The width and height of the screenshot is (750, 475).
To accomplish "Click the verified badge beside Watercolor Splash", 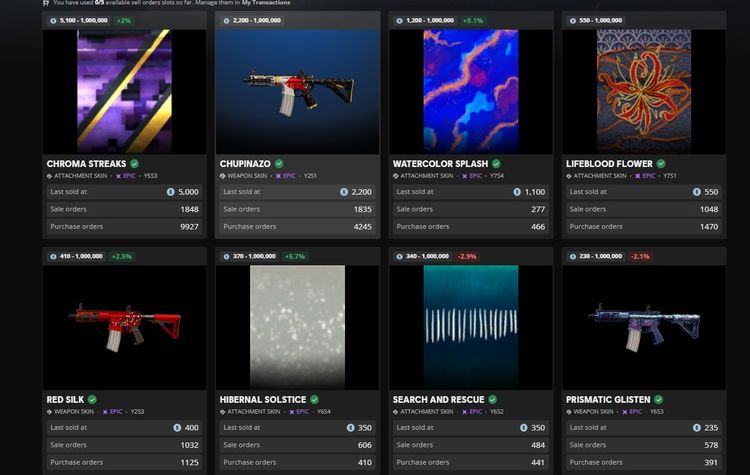I will click(495, 164).
